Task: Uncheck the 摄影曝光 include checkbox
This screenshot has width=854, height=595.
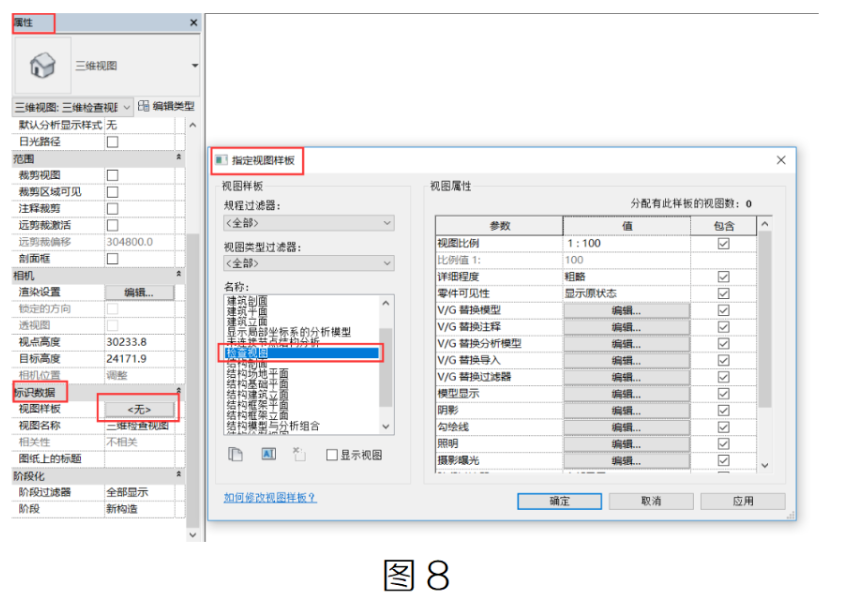Action: pyautogui.click(x=723, y=460)
